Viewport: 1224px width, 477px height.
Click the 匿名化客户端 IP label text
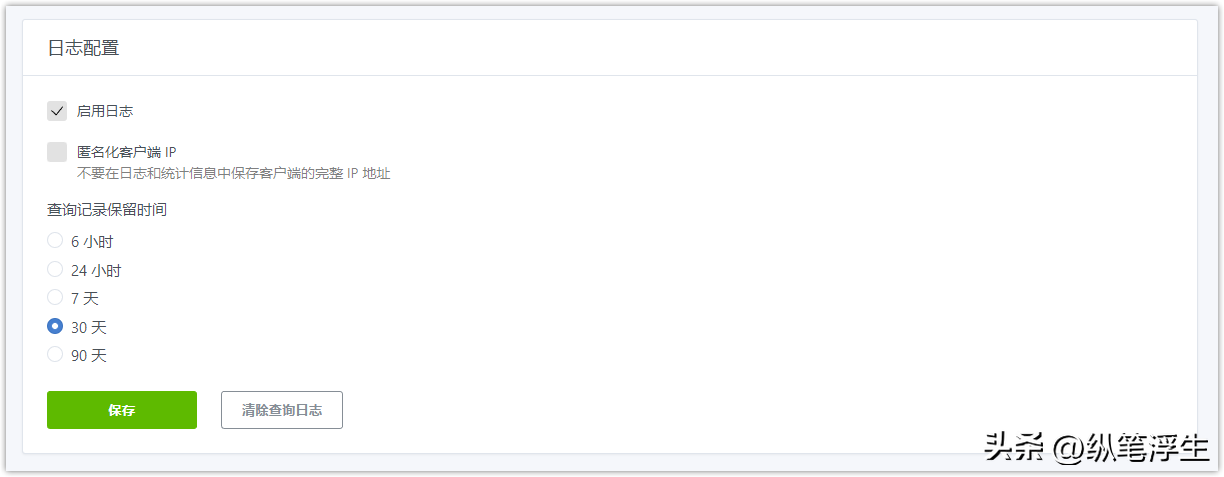(127, 152)
